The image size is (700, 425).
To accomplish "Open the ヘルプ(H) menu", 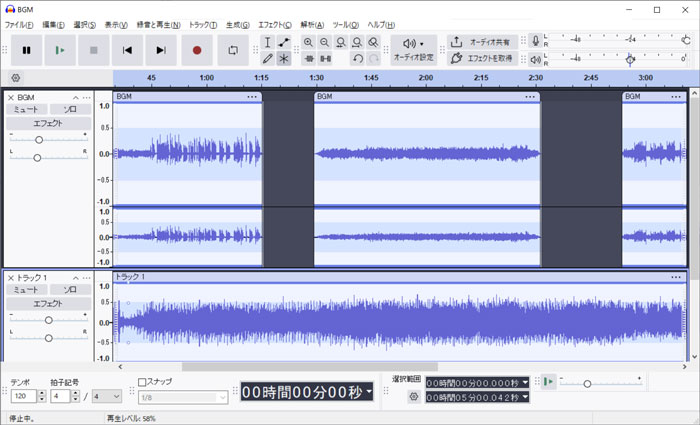I will pyautogui.click(x=381, y=25).
